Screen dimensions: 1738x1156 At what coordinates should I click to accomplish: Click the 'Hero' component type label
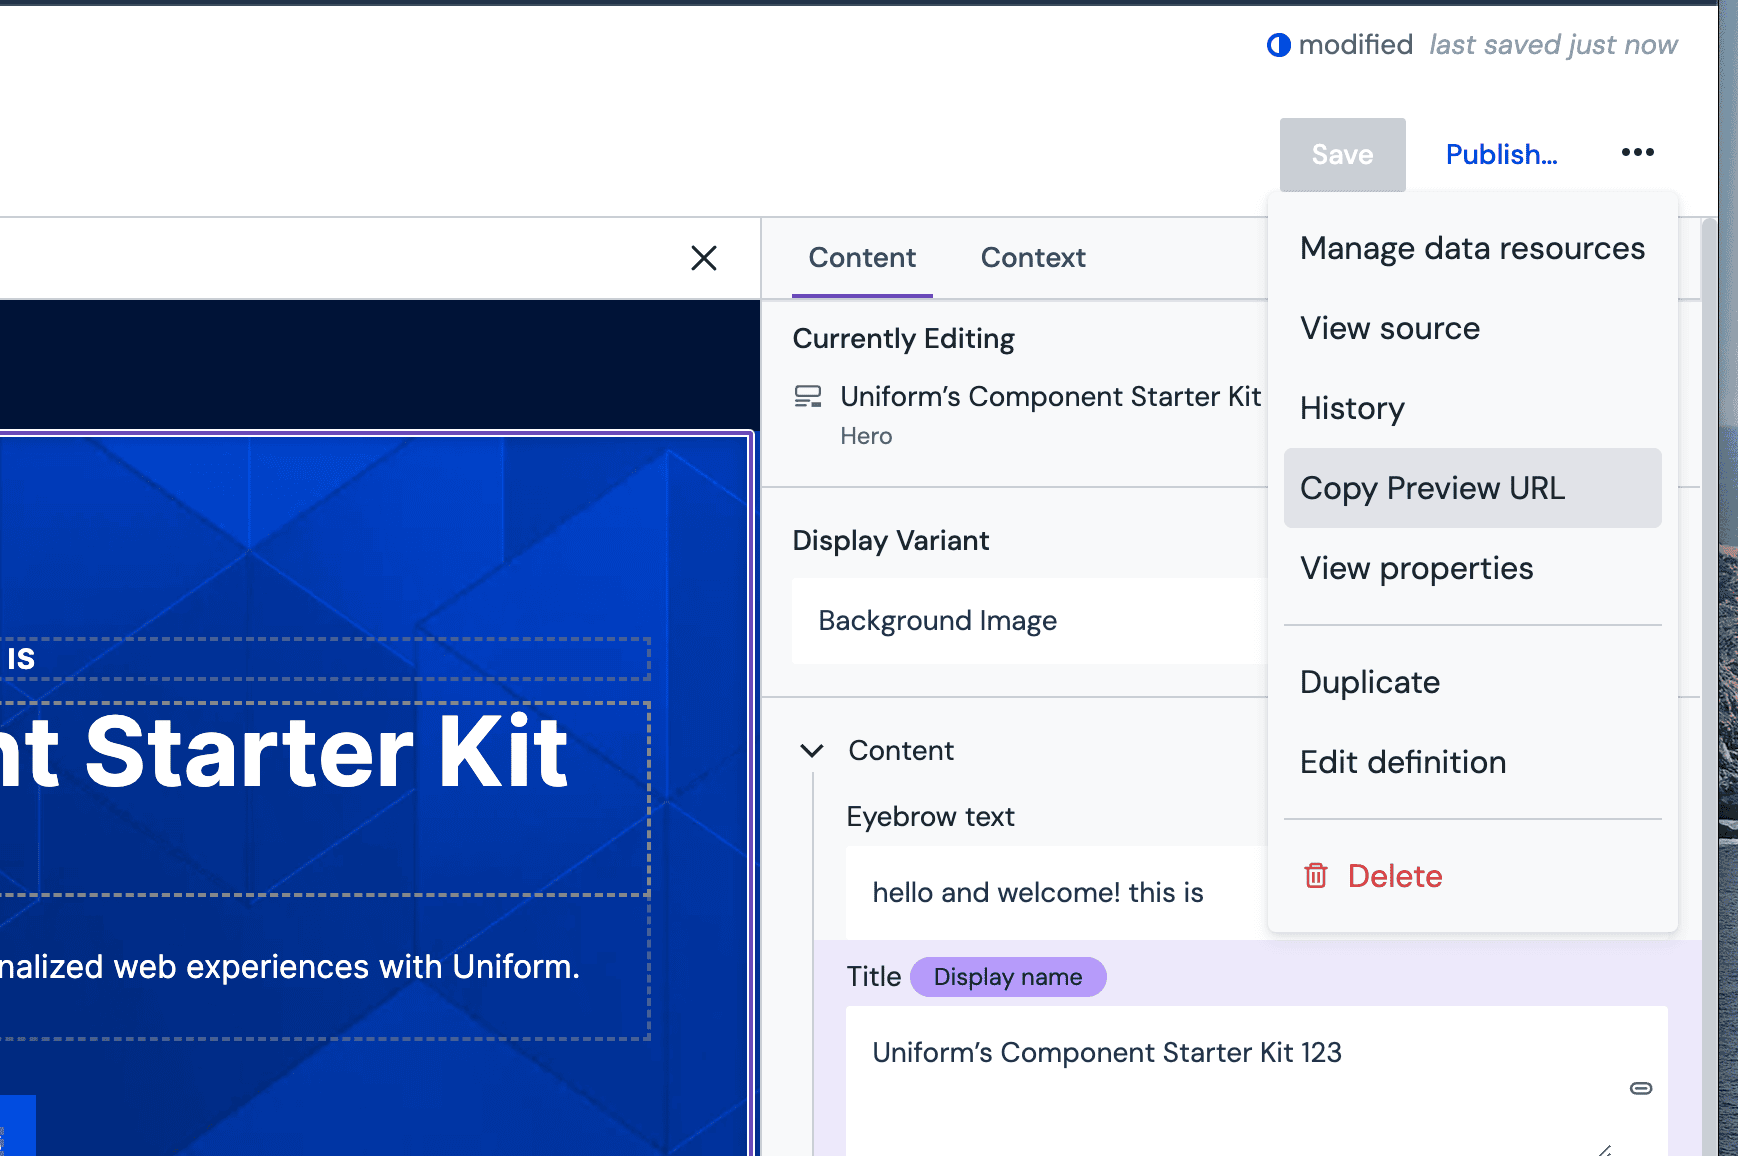(x=866, y=437)
